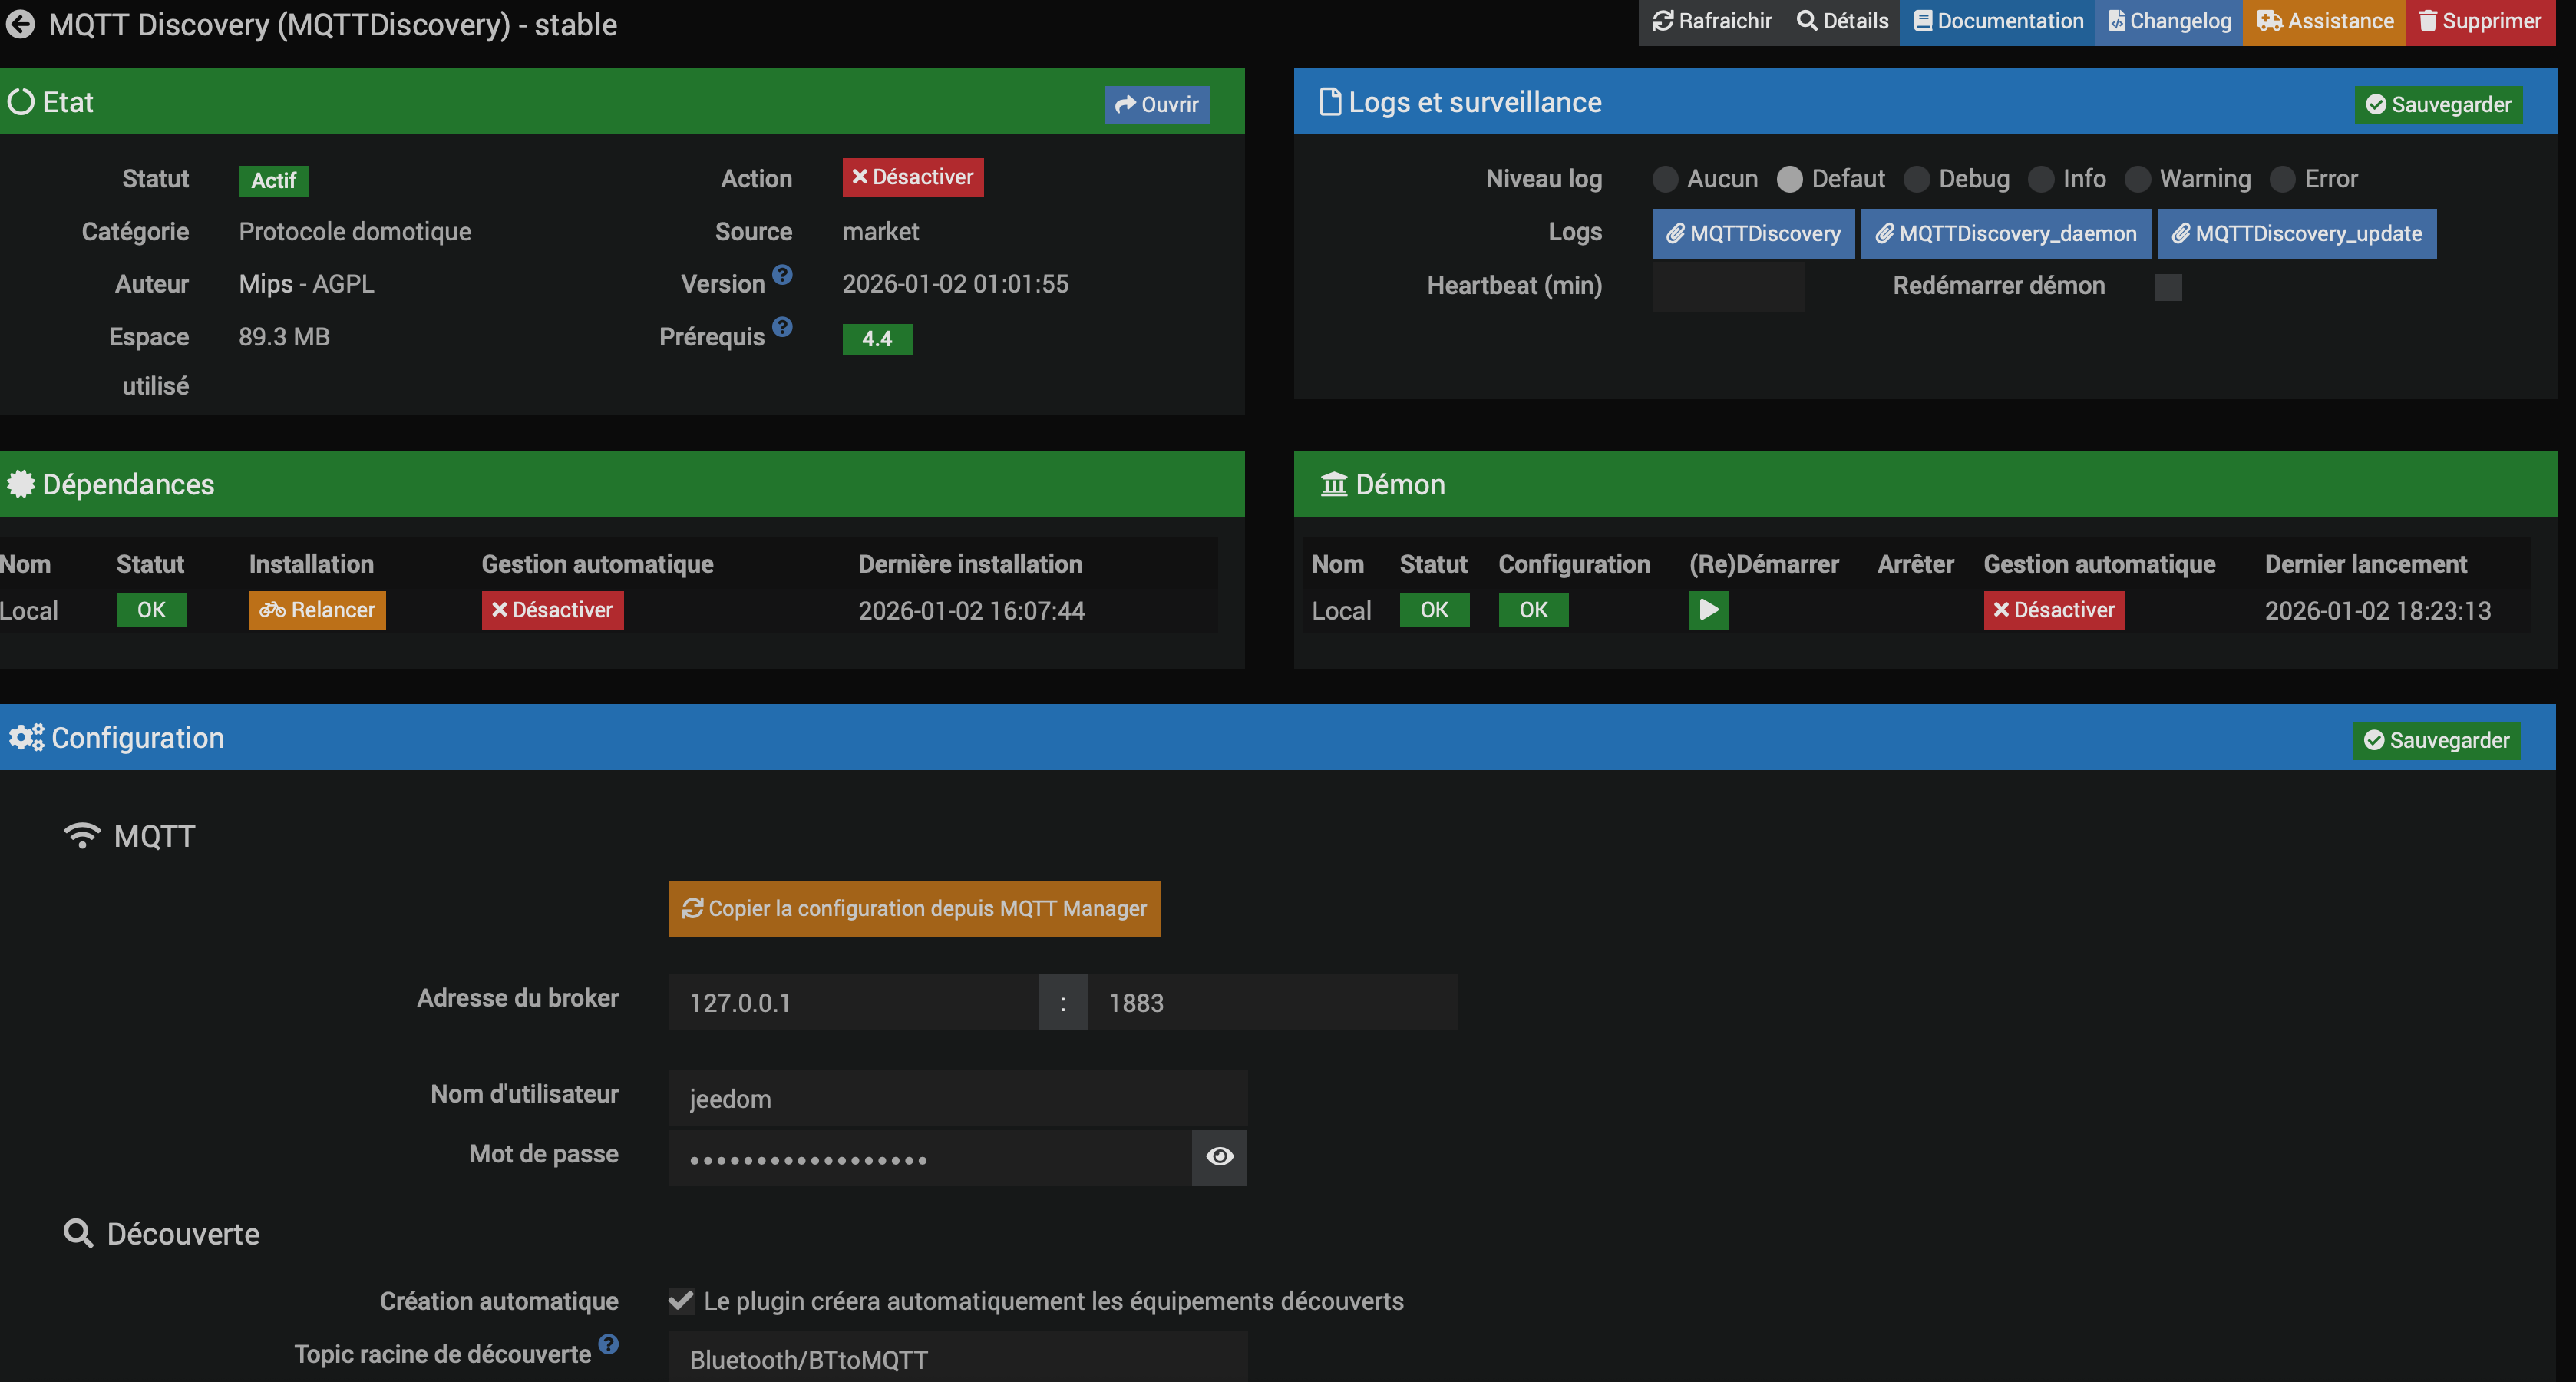Select the Warning log level
This screenshot has height=1382, width=2576.
2137,179
